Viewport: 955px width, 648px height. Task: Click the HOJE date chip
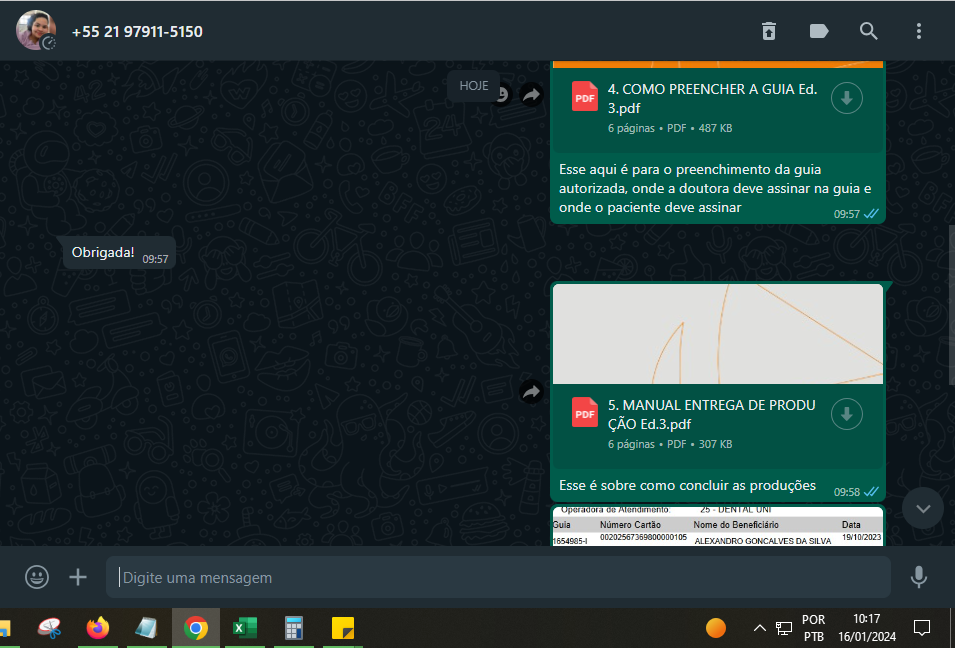point(474,86)
